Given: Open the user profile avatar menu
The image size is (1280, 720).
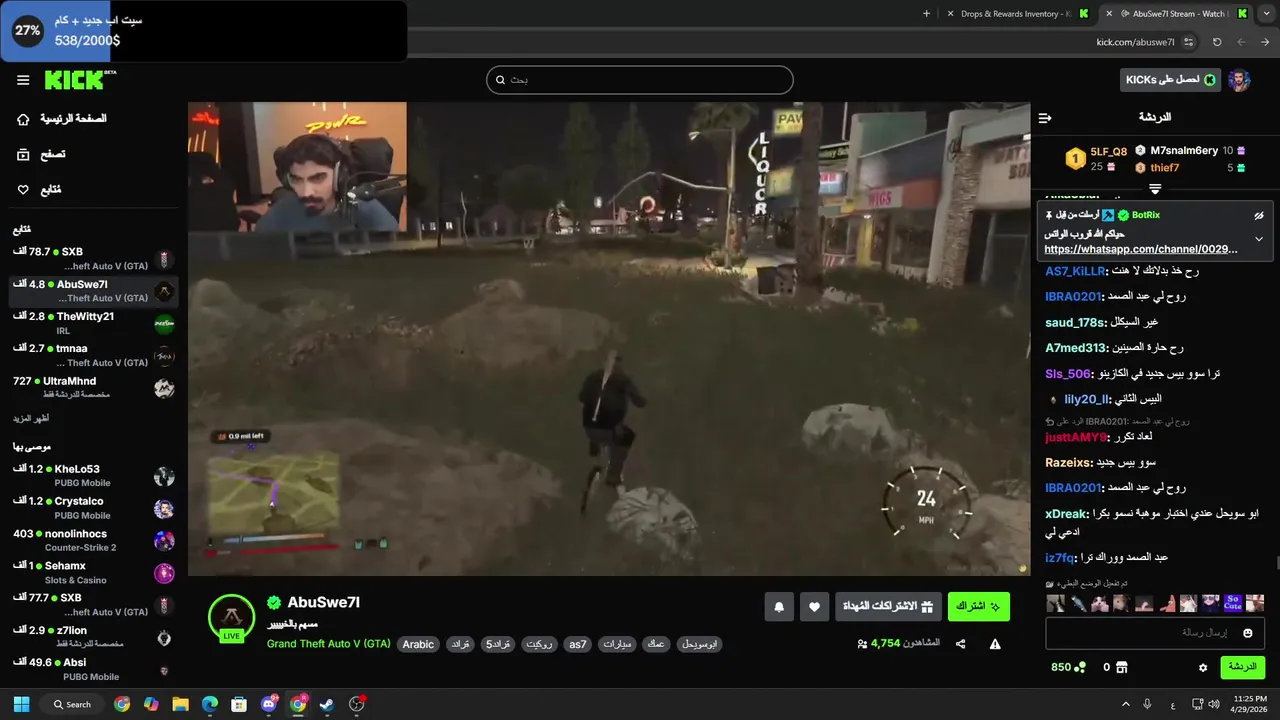Looking at the screenshot, I should pyautogui.click(x=1239, y=80).
